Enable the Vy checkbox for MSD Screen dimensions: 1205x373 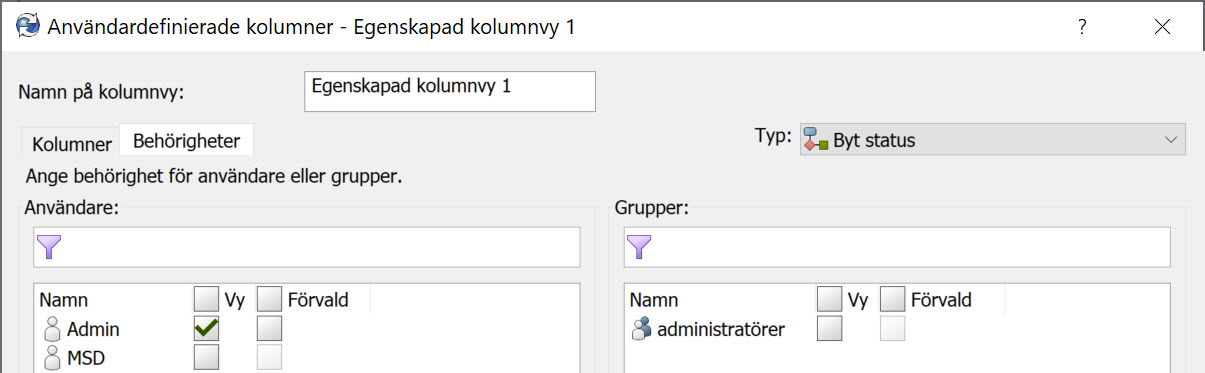[207, 357]
